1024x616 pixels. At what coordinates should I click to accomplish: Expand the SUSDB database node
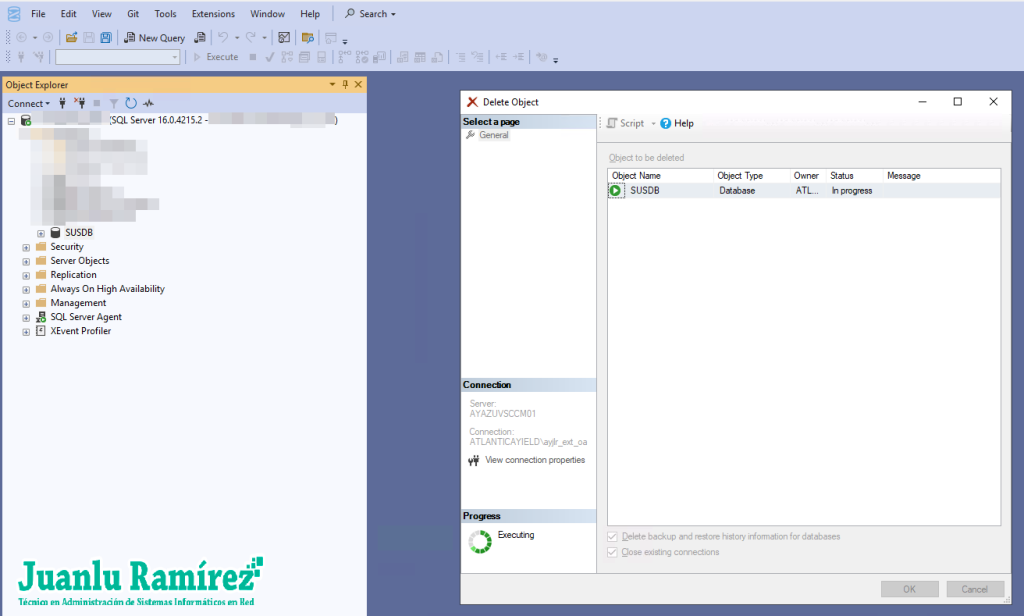(x=41, y=233)
